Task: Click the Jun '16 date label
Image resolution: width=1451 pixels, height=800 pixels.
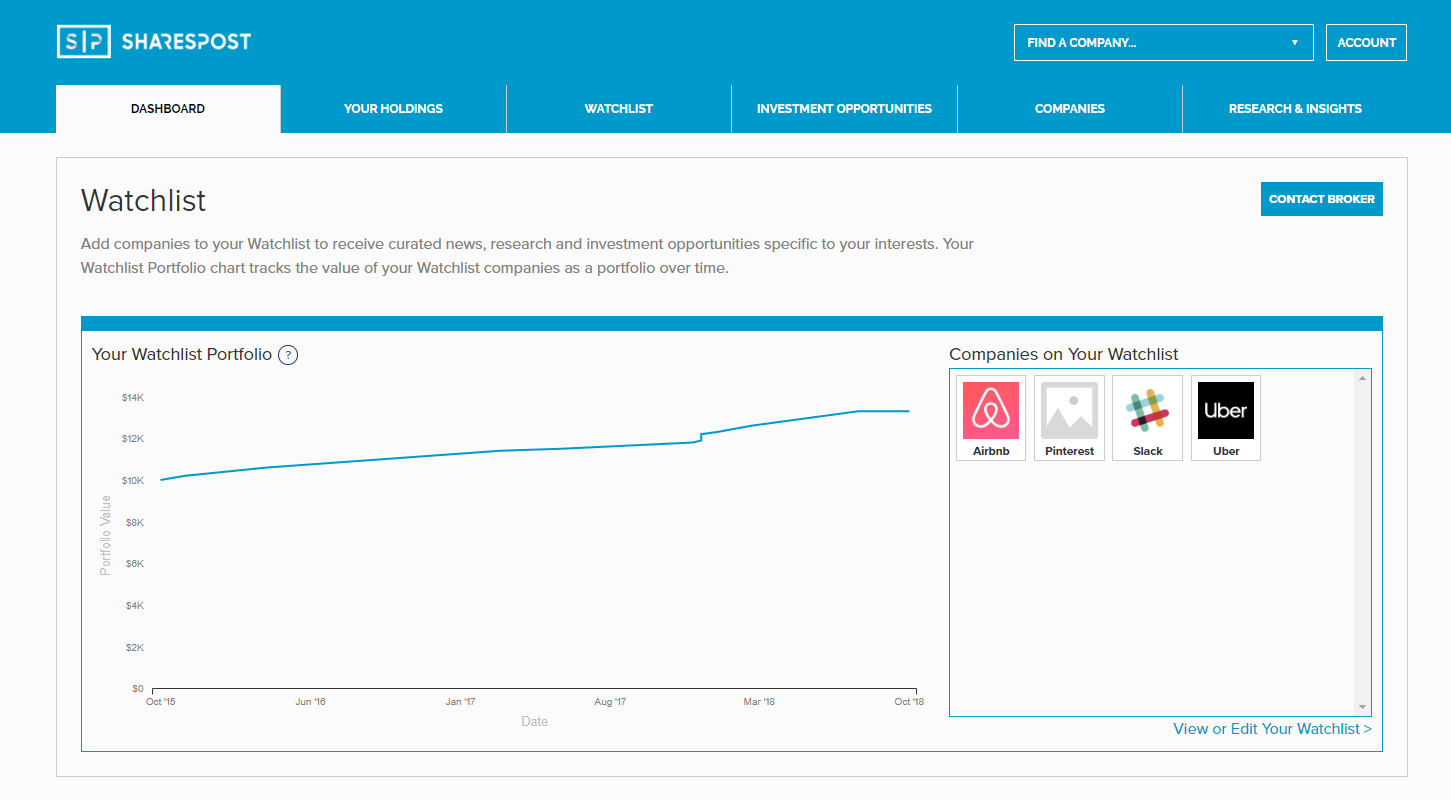Action: coord(310,702)
